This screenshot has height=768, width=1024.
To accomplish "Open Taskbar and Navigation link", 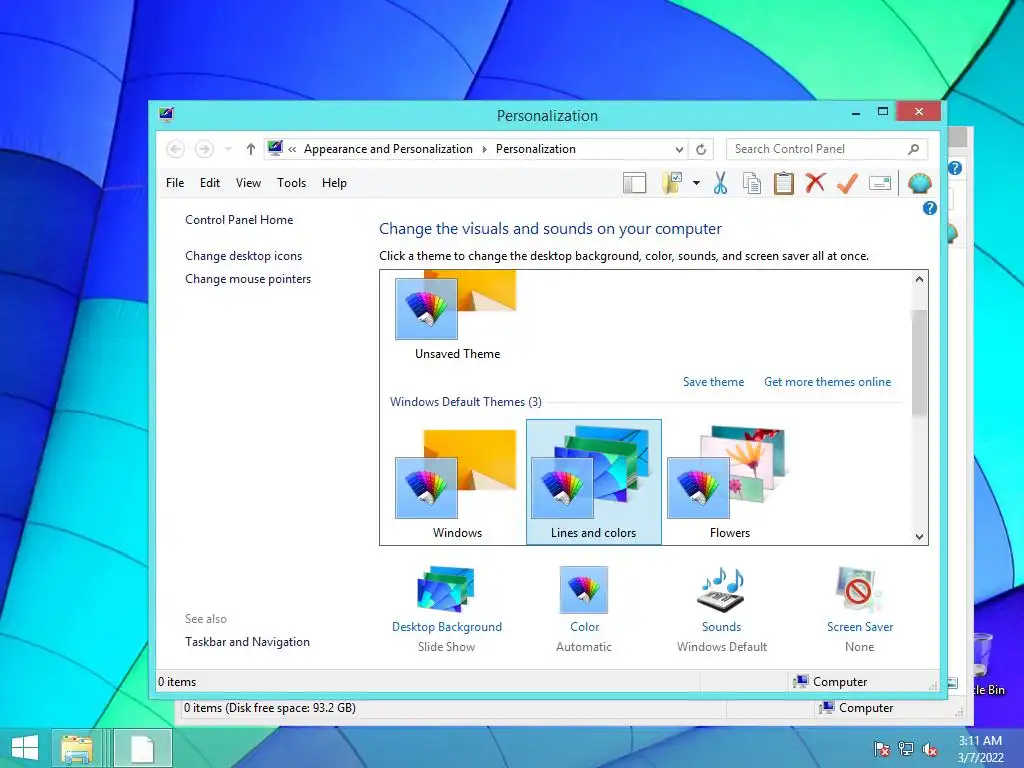I will [248, 642].
